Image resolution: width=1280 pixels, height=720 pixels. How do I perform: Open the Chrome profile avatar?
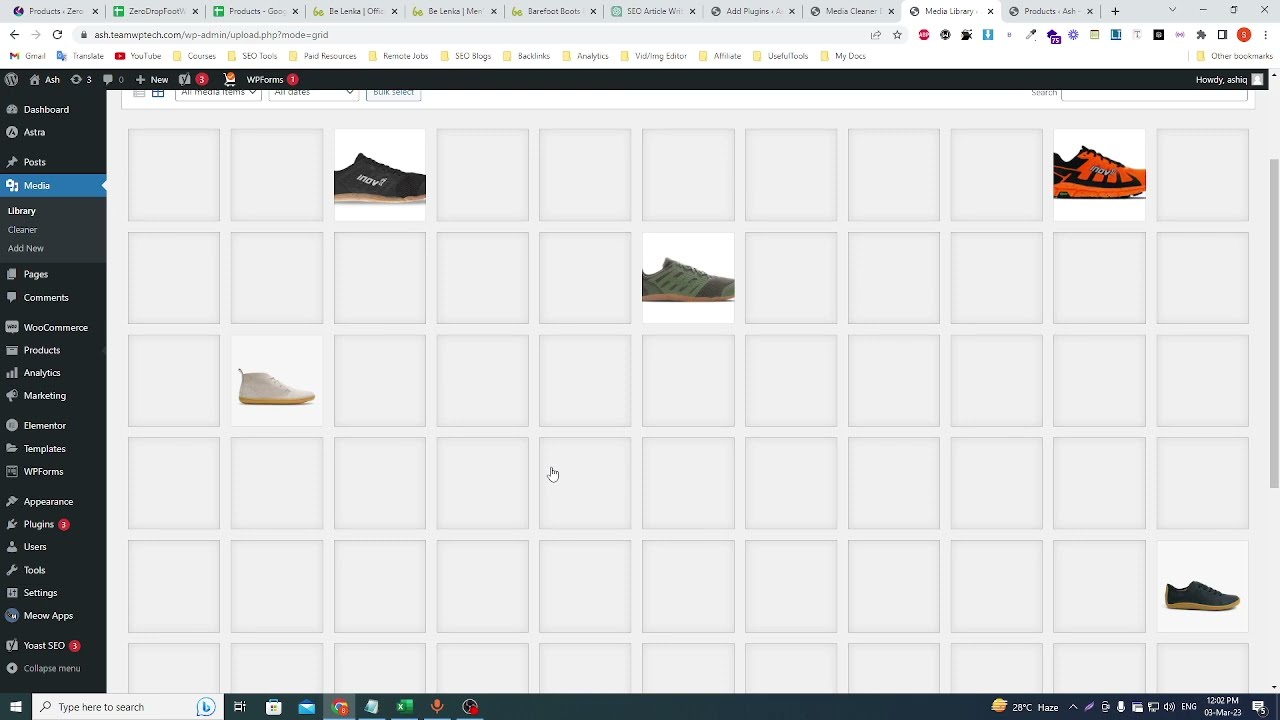(1244, 34)
